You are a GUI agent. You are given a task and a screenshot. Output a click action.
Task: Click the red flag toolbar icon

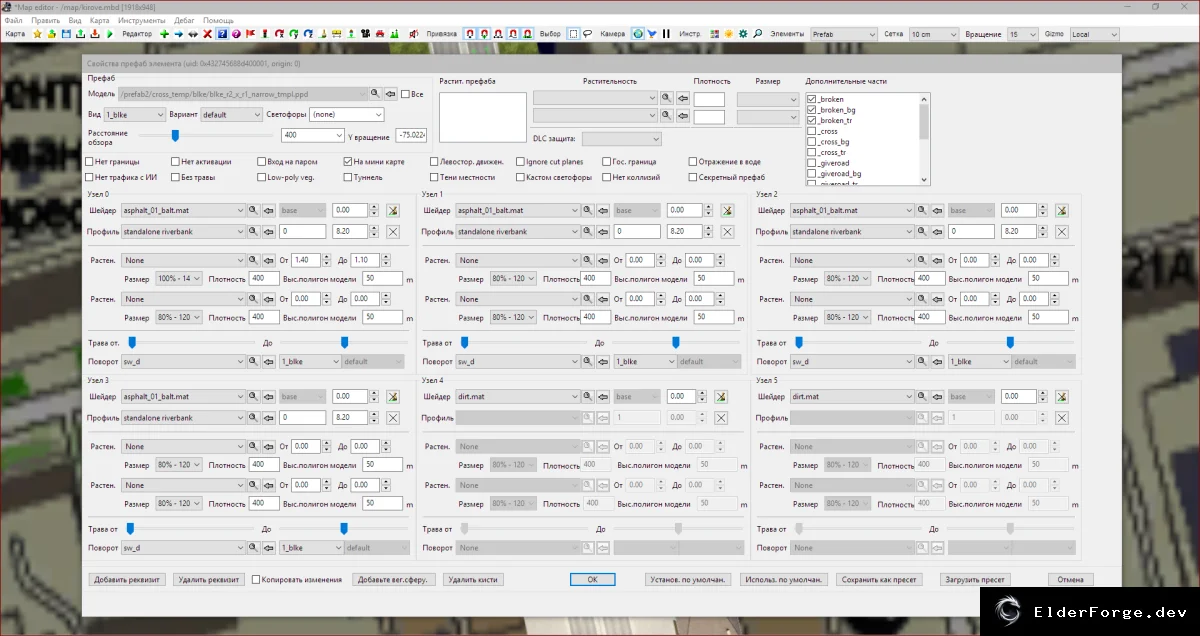click(250, 34)
